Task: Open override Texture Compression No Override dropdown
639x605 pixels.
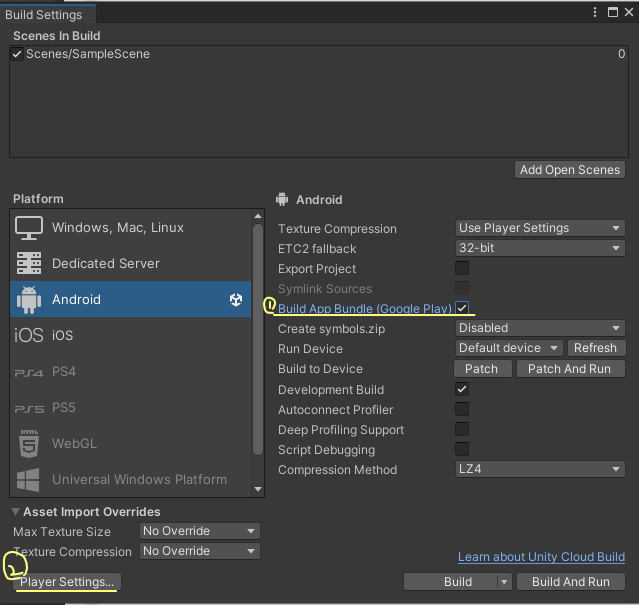Action: pos(200,551)
